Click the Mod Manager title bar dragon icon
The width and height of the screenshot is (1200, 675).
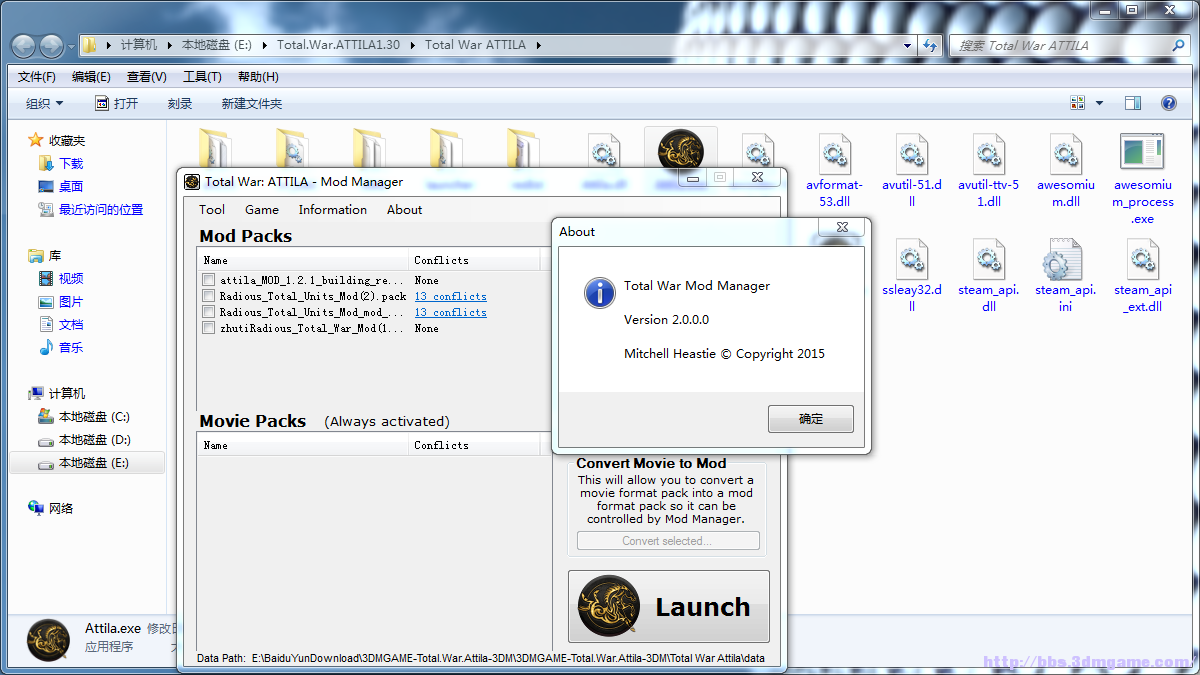tap(192, 181)
